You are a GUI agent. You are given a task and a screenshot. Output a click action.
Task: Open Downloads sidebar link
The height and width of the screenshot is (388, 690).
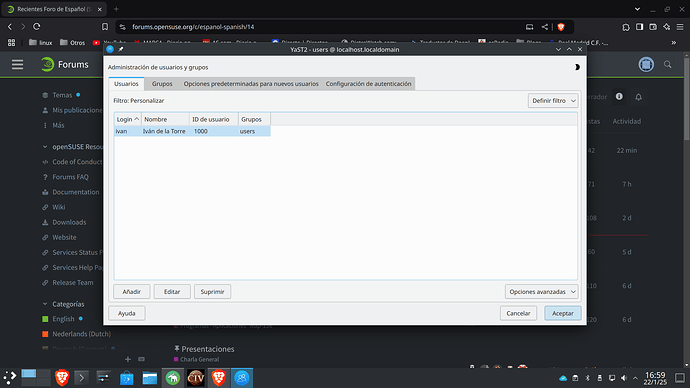tap(69, 222)
